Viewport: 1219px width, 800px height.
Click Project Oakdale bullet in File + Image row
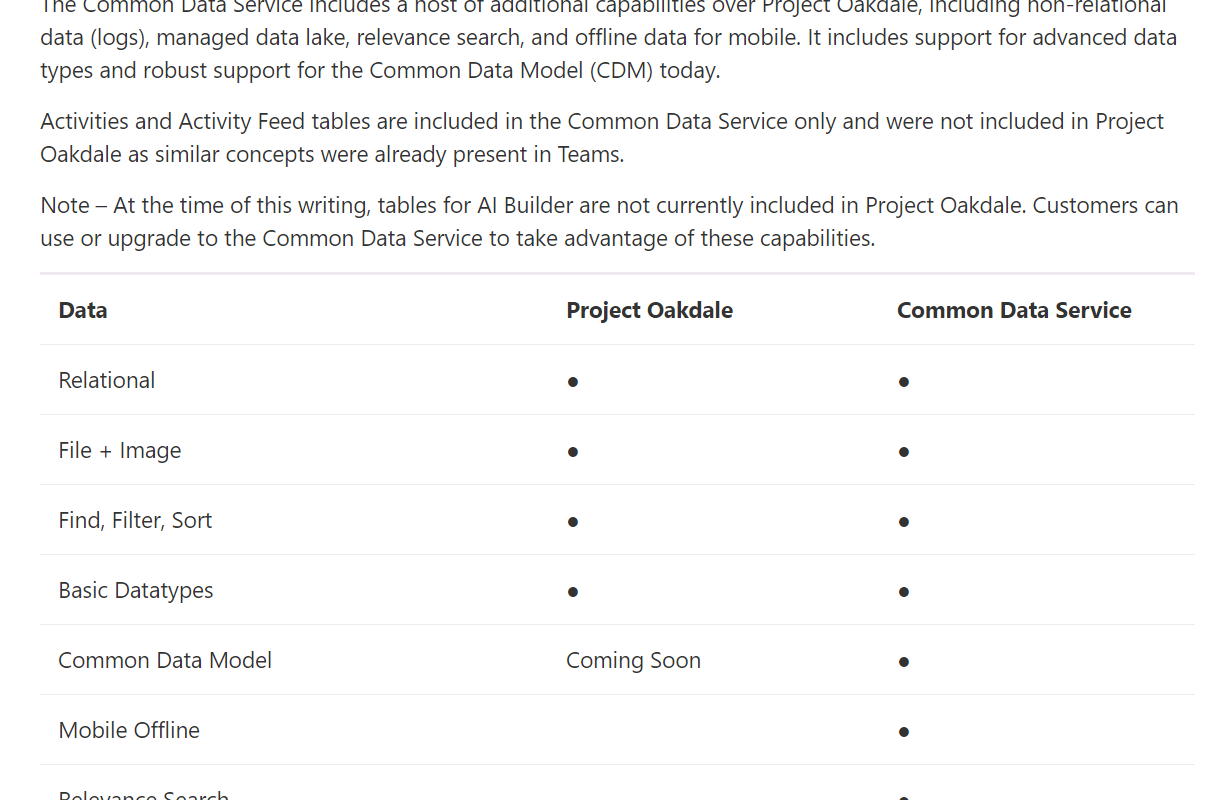[x=573, y=452]
